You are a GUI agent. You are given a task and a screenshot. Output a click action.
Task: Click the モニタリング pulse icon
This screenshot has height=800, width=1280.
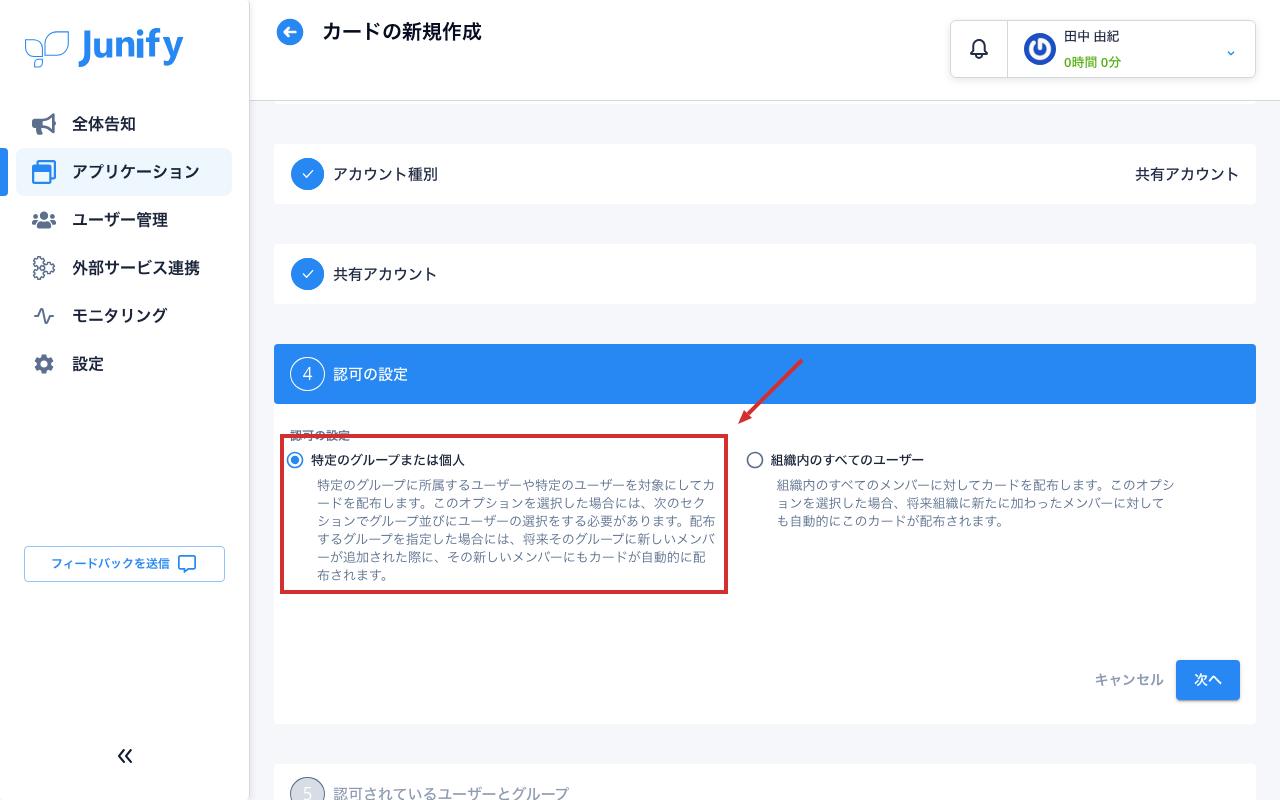pyautogui.click(x=44, y=316)
